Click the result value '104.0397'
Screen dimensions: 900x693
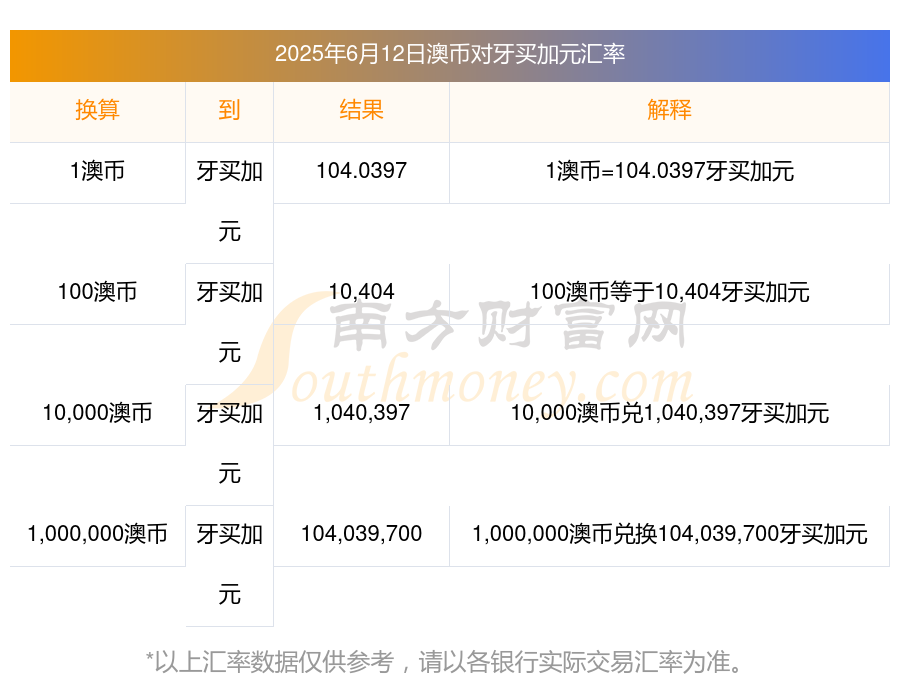(x=361, y=171)
